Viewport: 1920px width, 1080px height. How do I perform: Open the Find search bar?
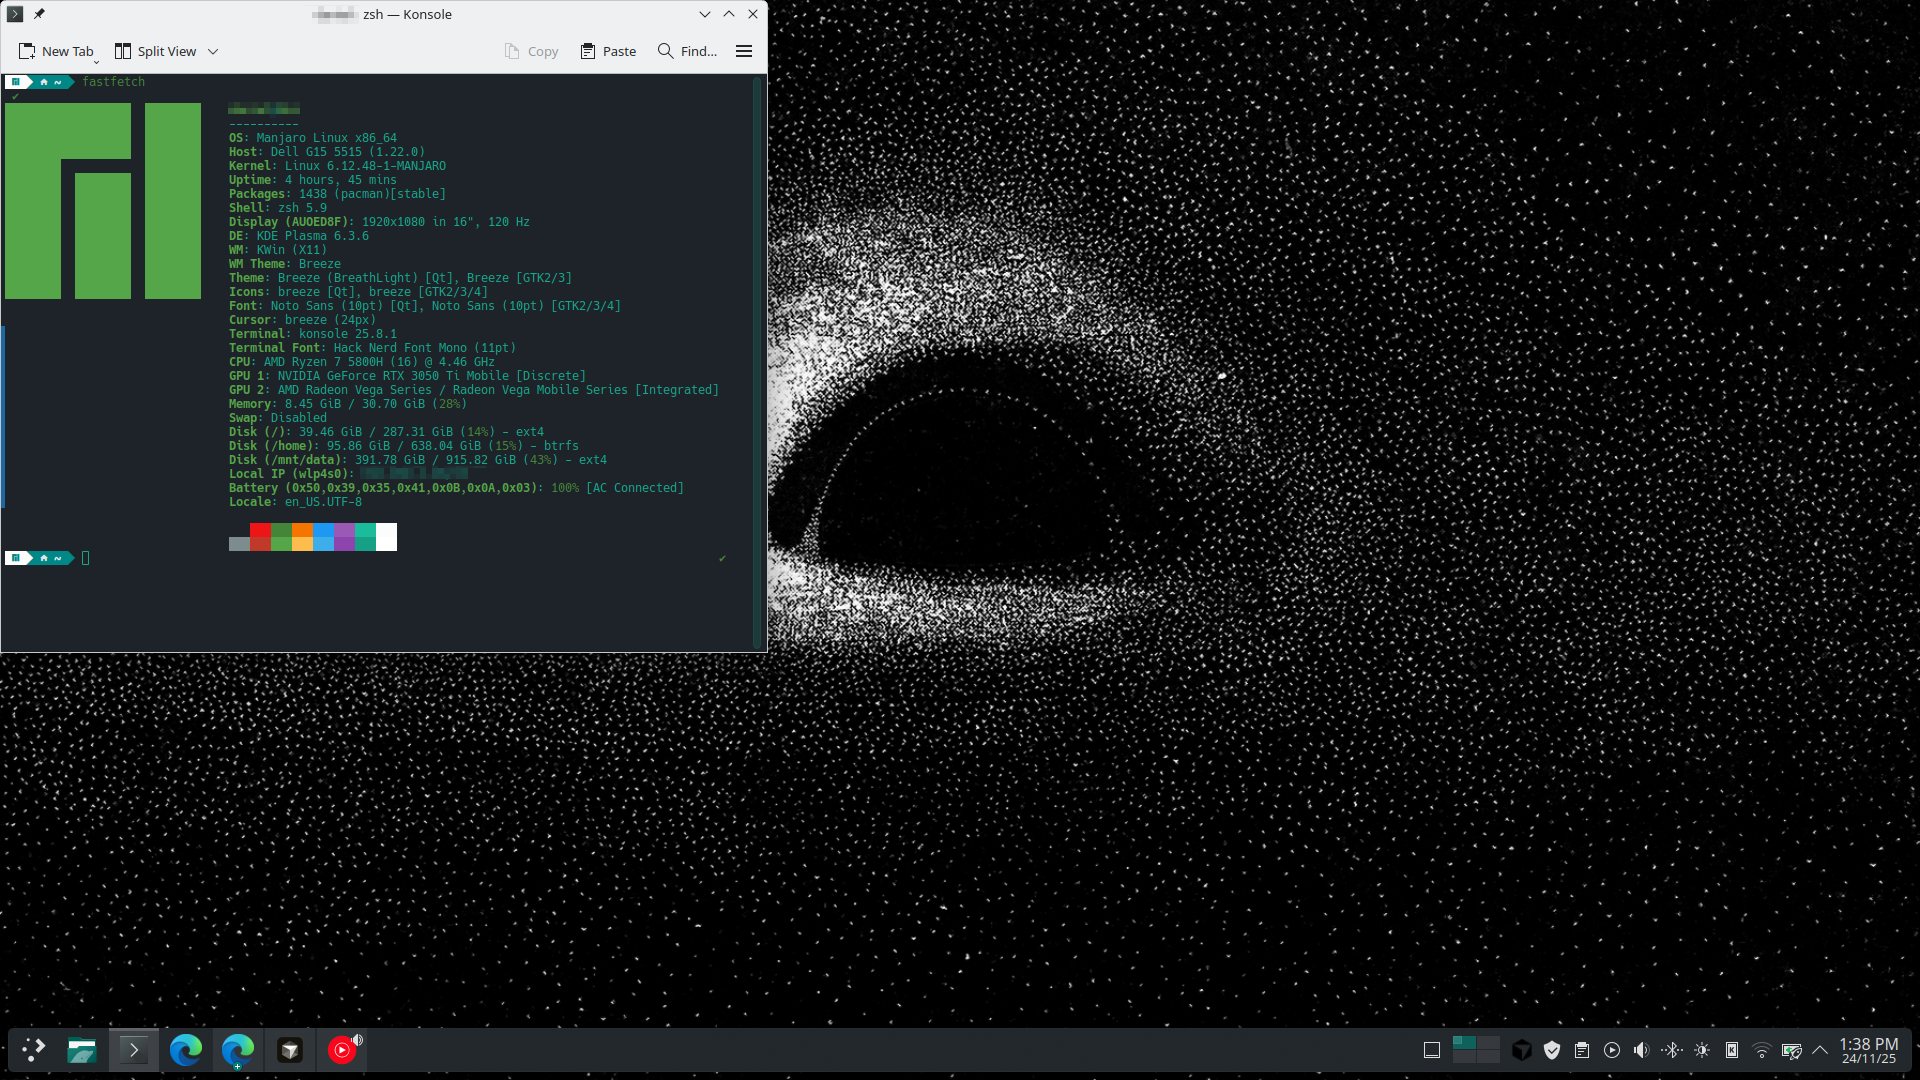687,51
